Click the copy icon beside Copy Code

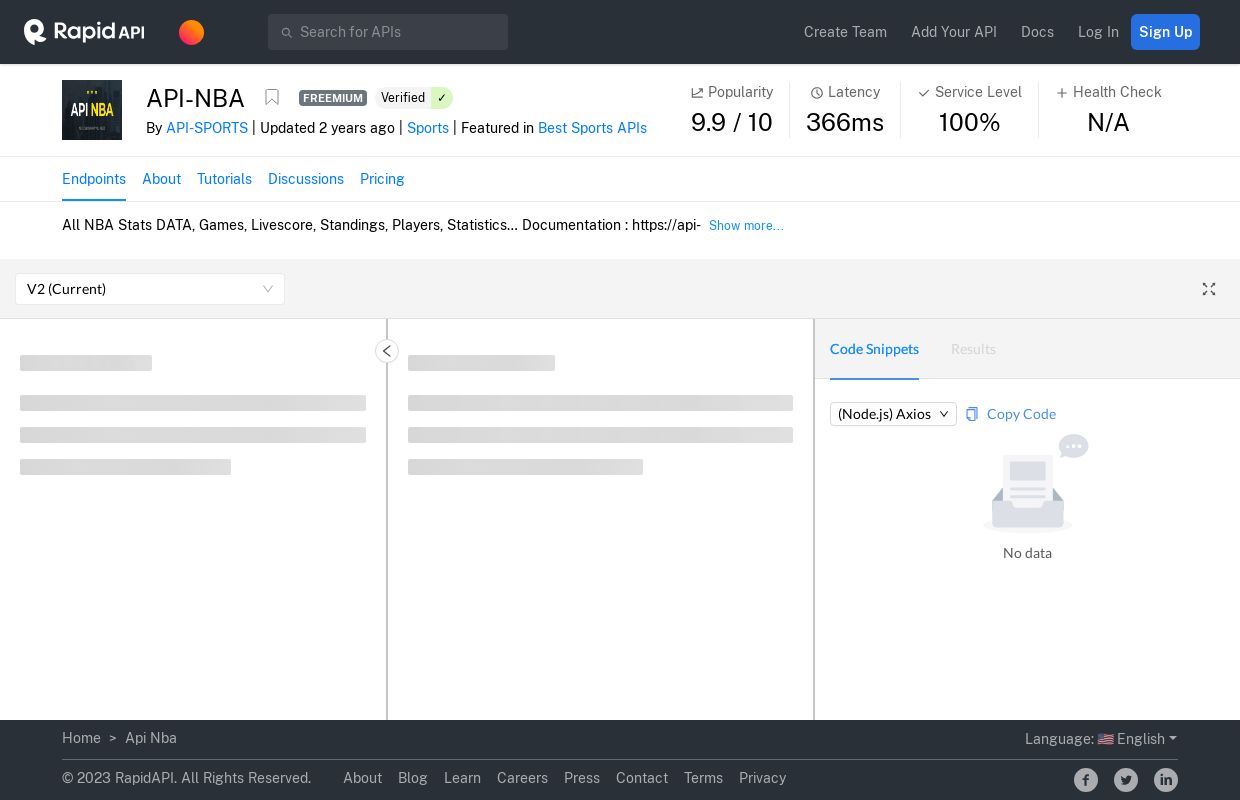[972, 414]
